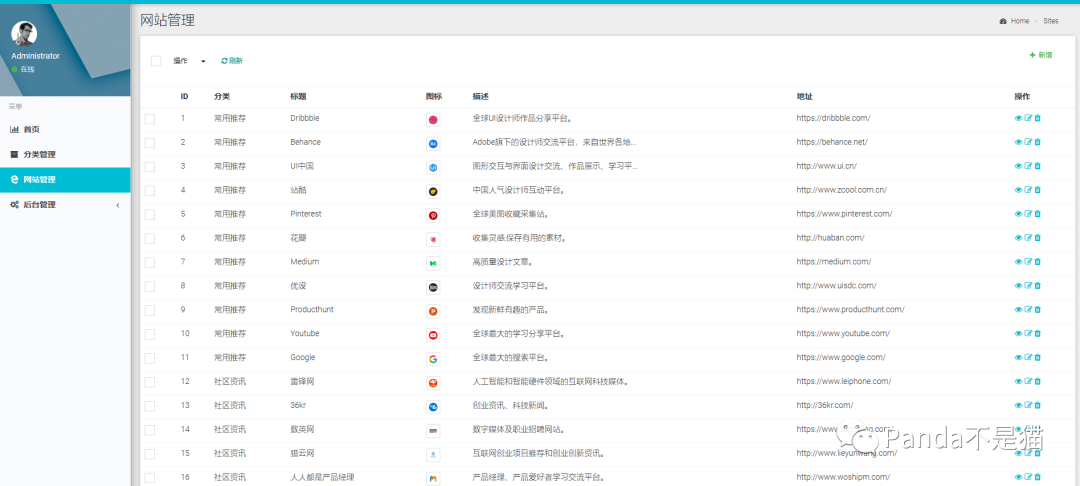The width and height of the screenshot is (1080, 486).
Task: Click the 新增 add button
Action: point(1041,54)
